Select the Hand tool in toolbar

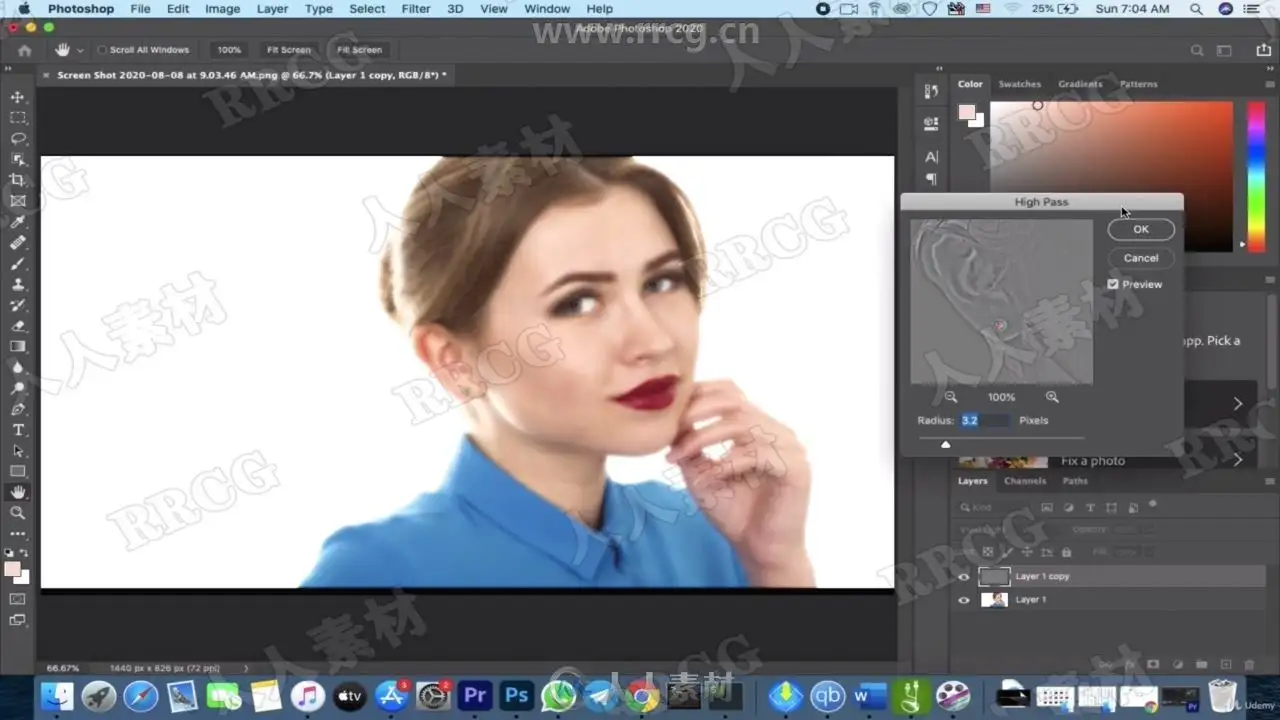pyautogui.click(x=17, y=492)
